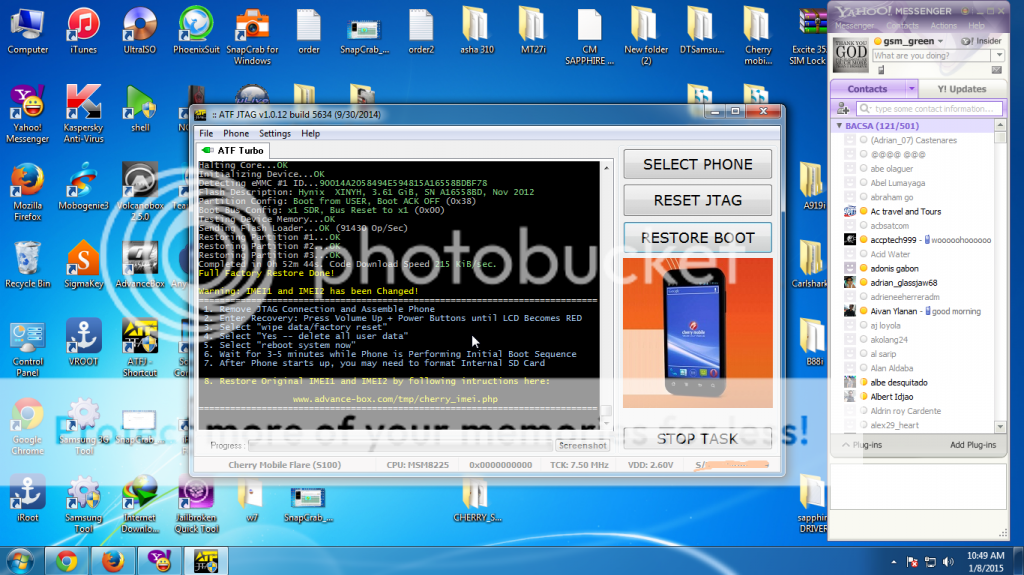Click the SigmaKey desktop icon
This screenshot has width=1024, height=575.
pyautogui.click(x=83, y=262)
